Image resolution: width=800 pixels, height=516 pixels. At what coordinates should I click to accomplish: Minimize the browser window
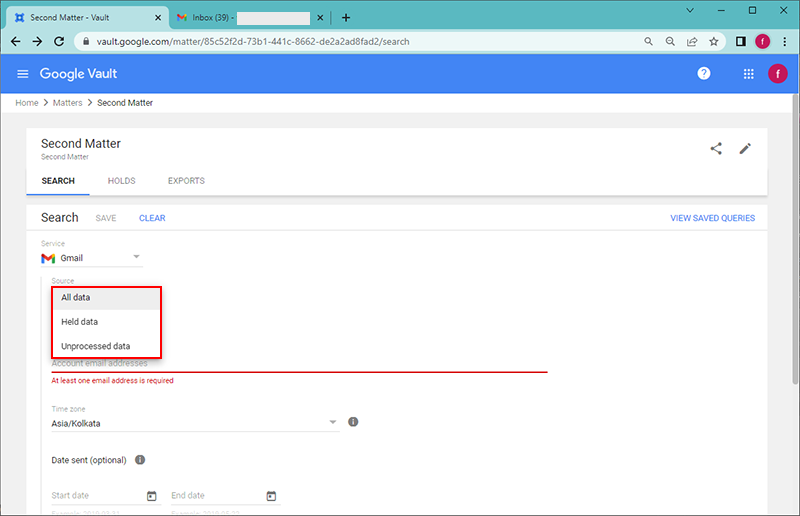721,10
